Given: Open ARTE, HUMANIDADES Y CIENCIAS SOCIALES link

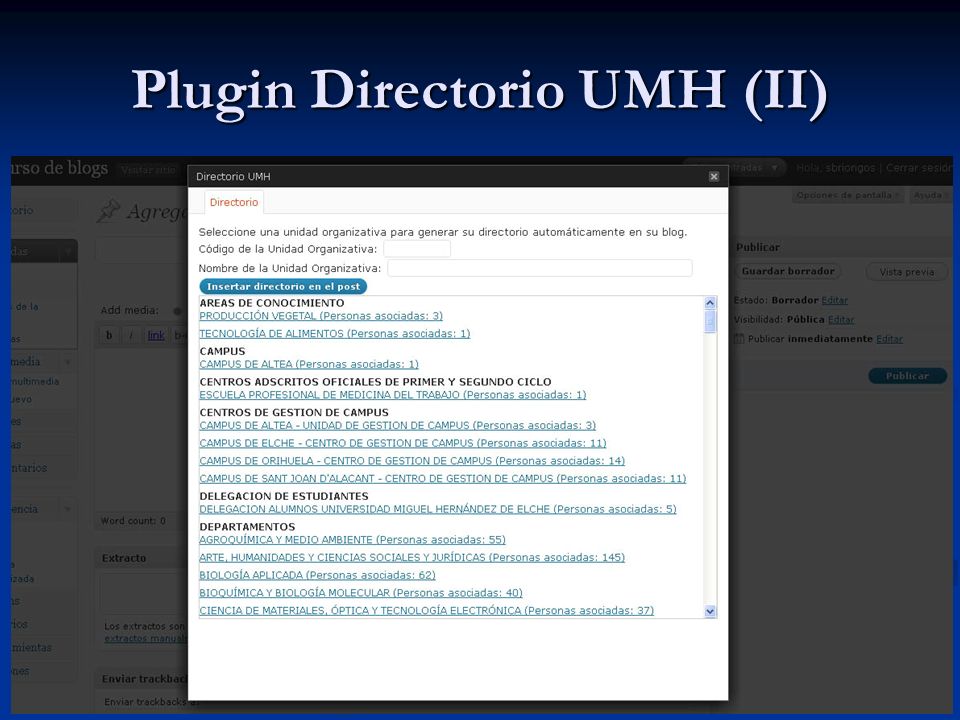Looking at the screenshot, I should (412, 558).
